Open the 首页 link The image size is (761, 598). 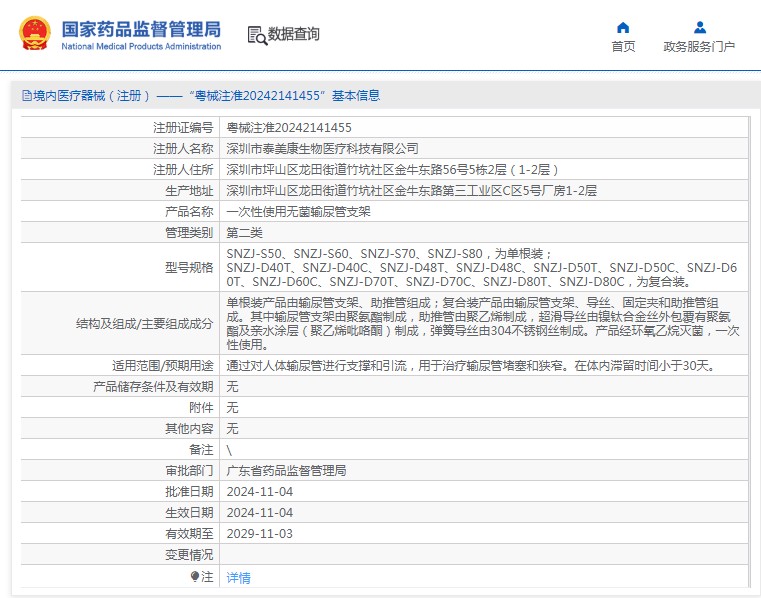[623, 47]
